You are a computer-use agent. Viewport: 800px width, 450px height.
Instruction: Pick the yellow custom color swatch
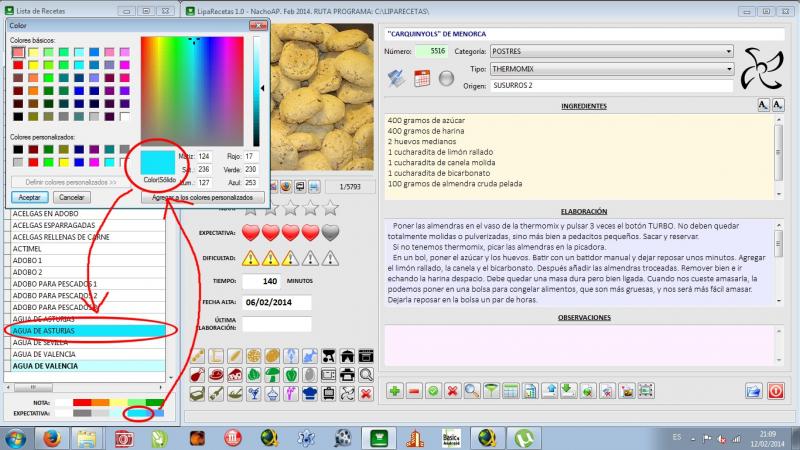tap(64, 162)
